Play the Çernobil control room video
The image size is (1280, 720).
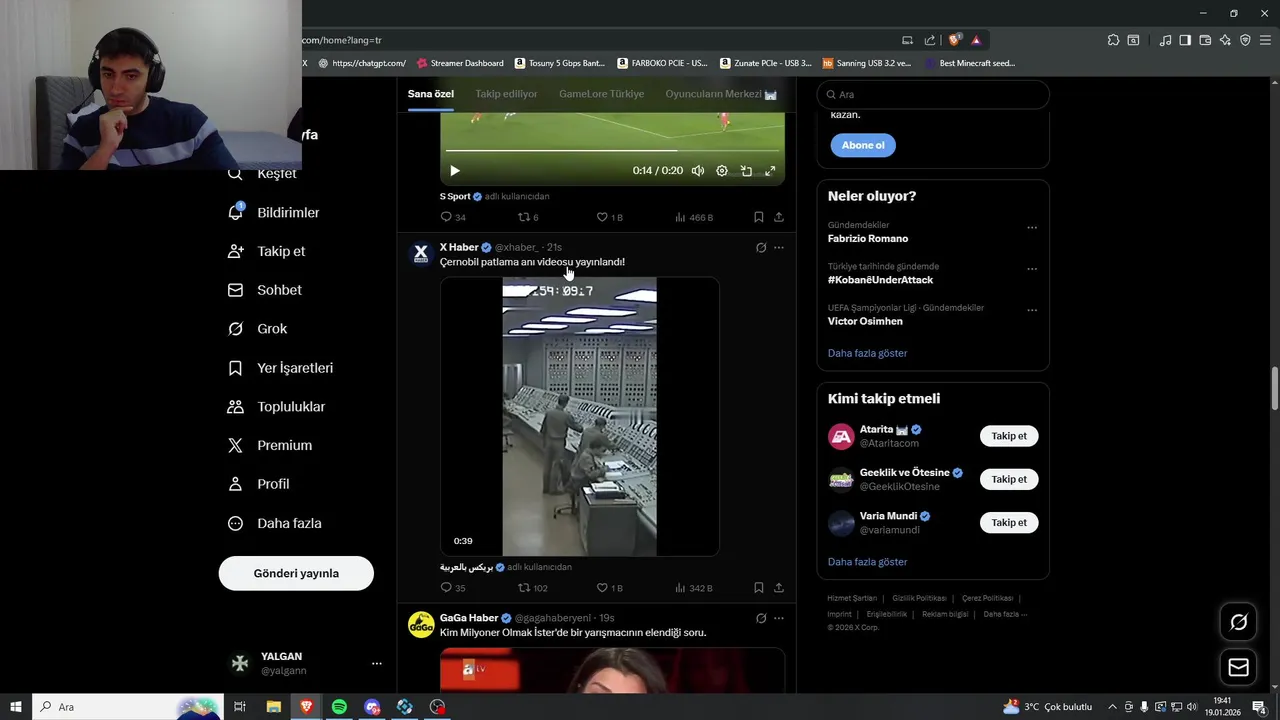pos(579,416)
